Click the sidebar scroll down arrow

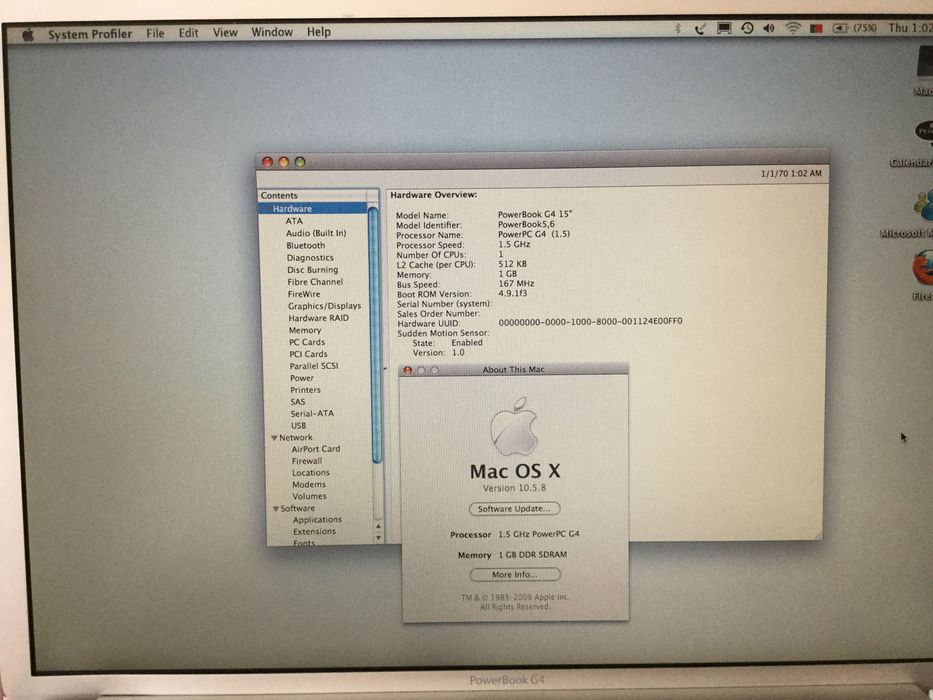point(379,538)
